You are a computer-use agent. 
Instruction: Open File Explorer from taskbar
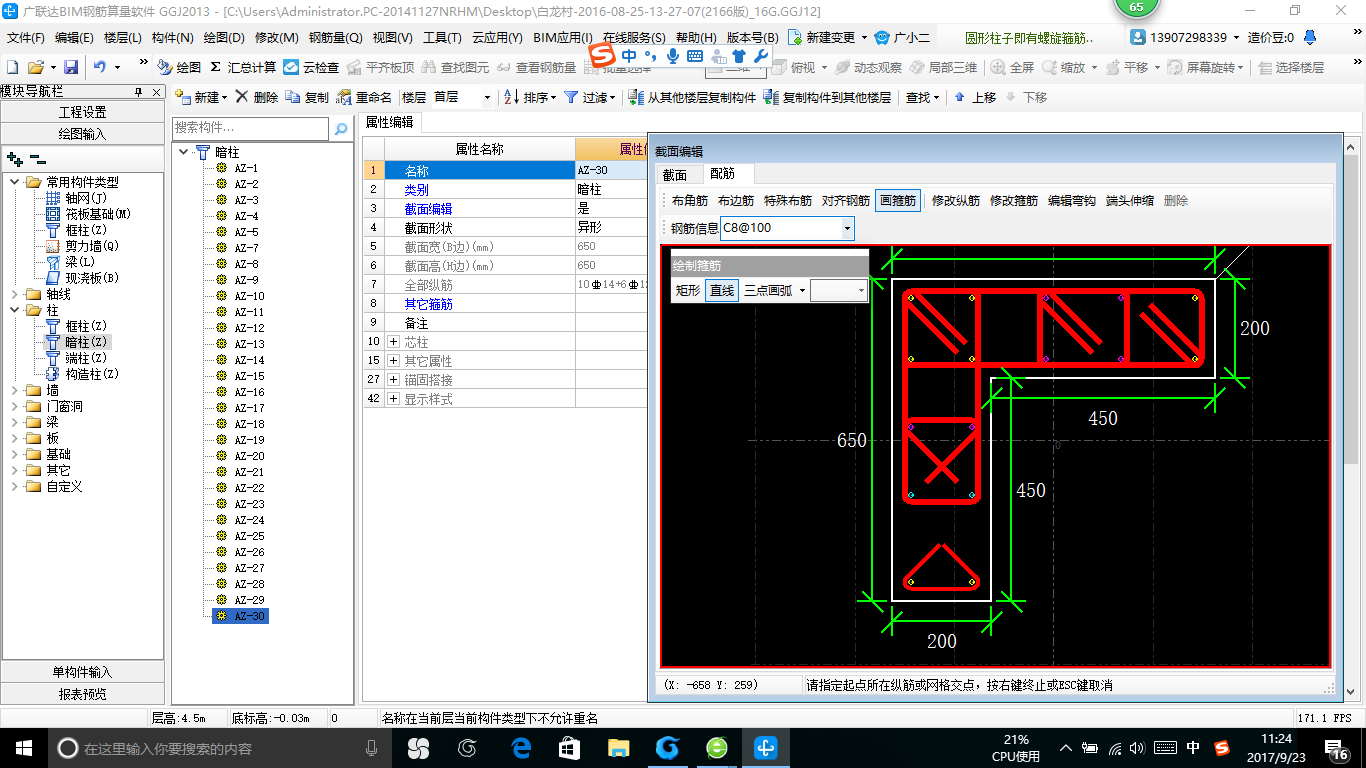pyautogui.click(x=619, y=747)
